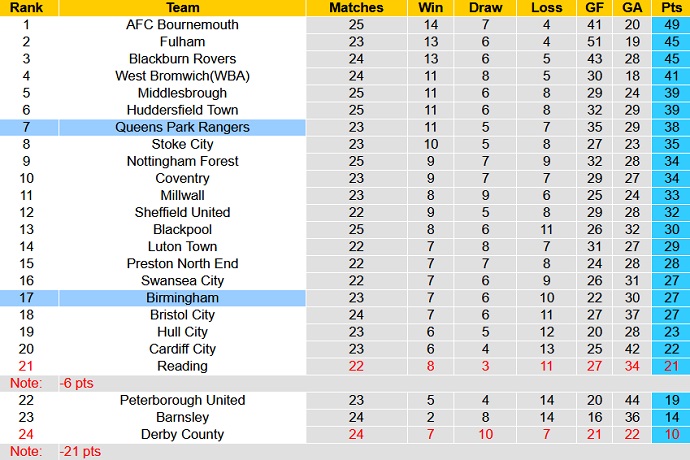The image size is (690, 460).
Task: Open the Fulham team link
Action: [x=182, y=41]
